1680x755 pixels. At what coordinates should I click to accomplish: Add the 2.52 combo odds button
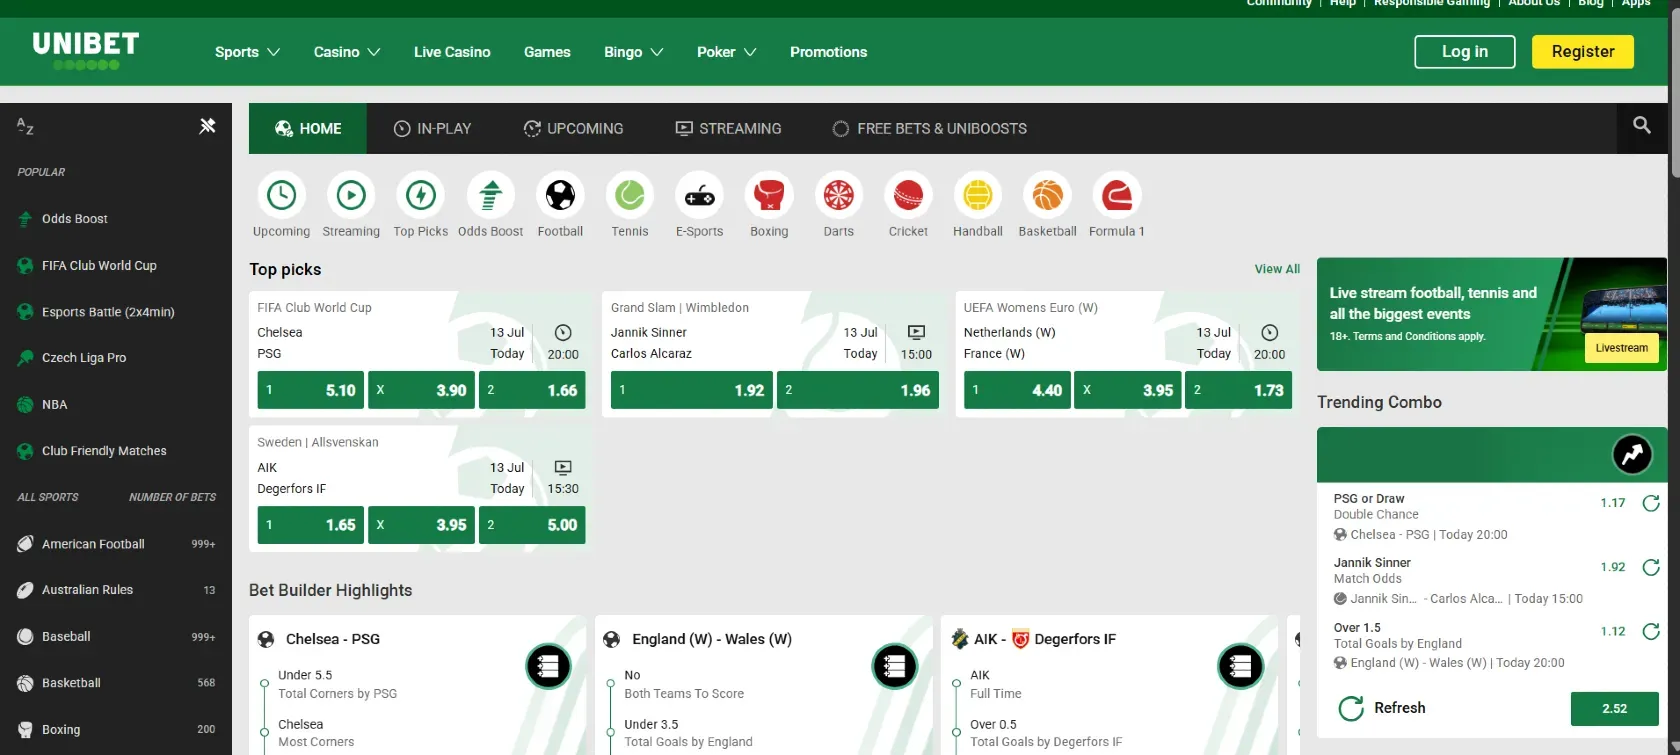tap(1614, 708)
